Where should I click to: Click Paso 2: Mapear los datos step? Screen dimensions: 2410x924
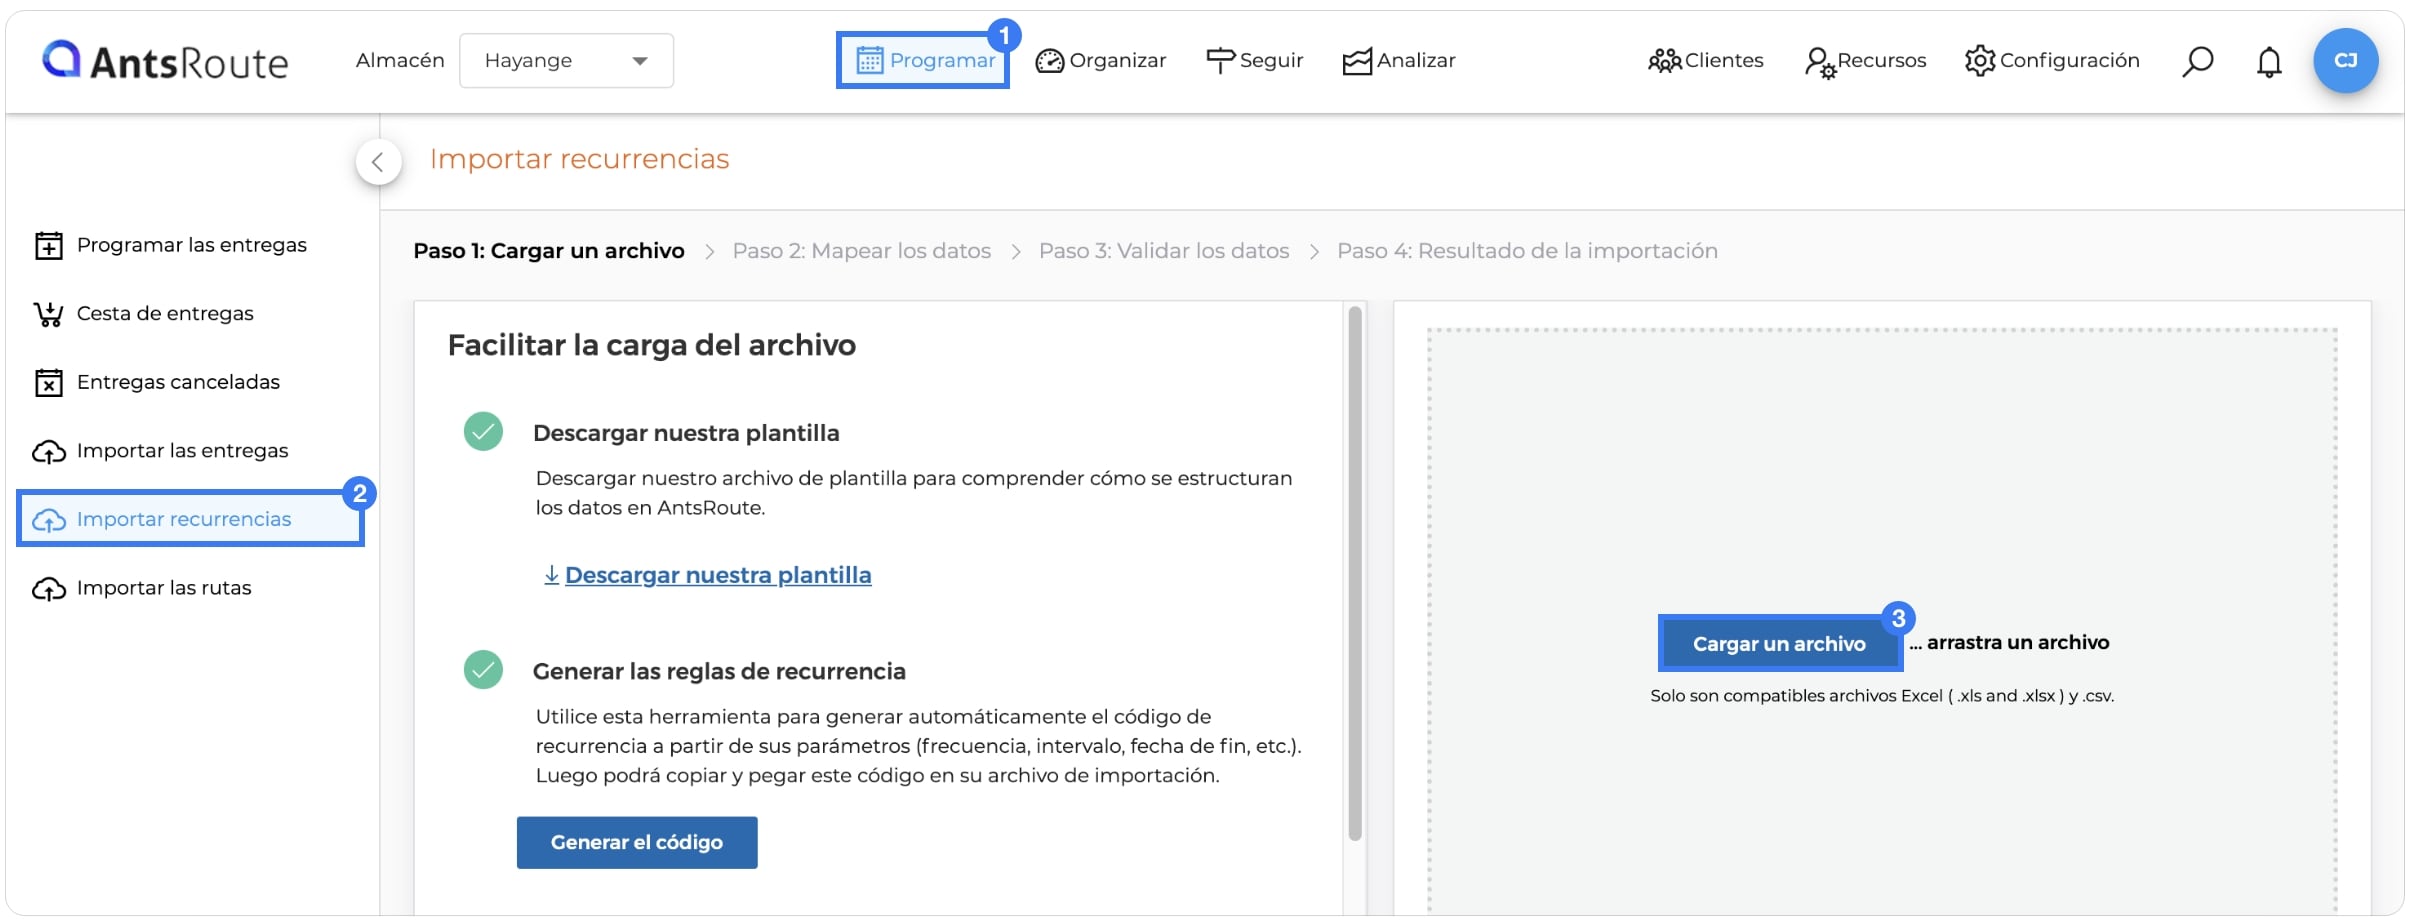click(x=861, y=251)
